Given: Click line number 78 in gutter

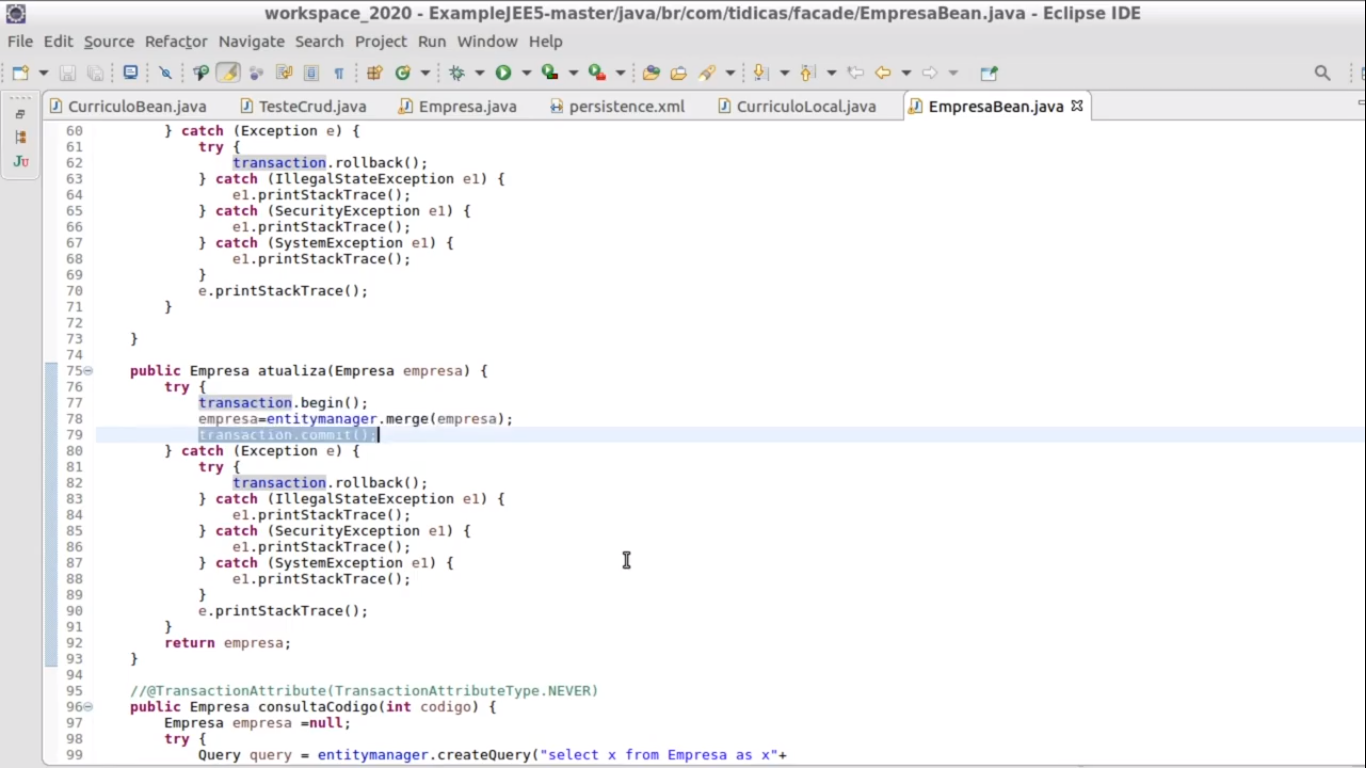Looking at the screenshot, I should [74, 419].
